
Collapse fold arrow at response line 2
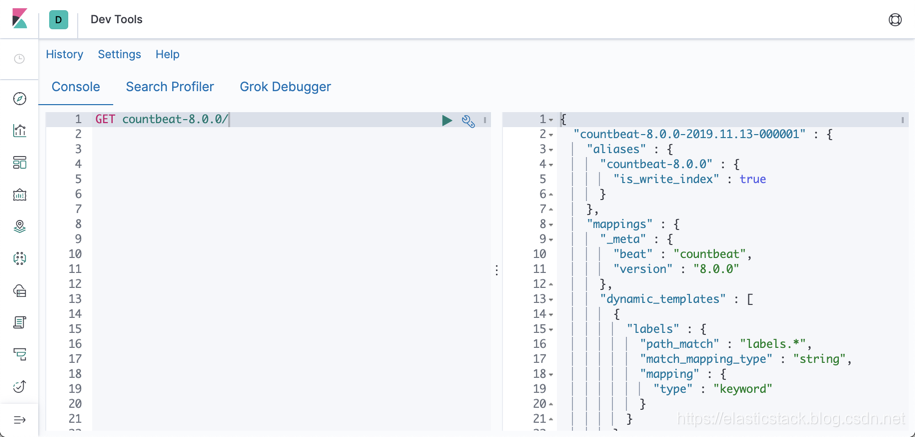point(551,135)
